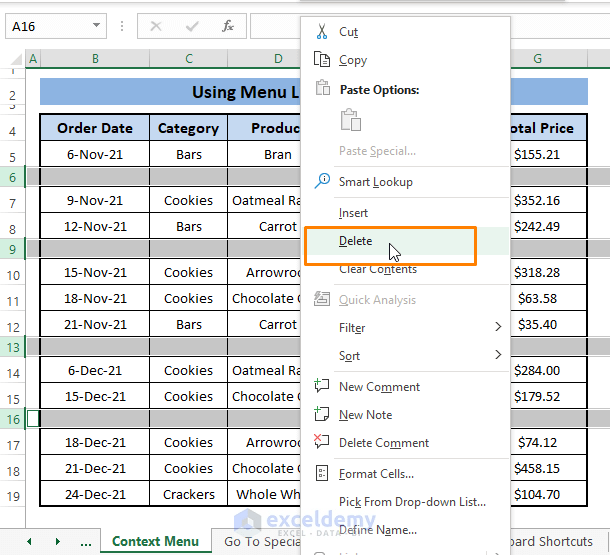Click the Crackers cell
610x555 pixels.
point(189,494)
